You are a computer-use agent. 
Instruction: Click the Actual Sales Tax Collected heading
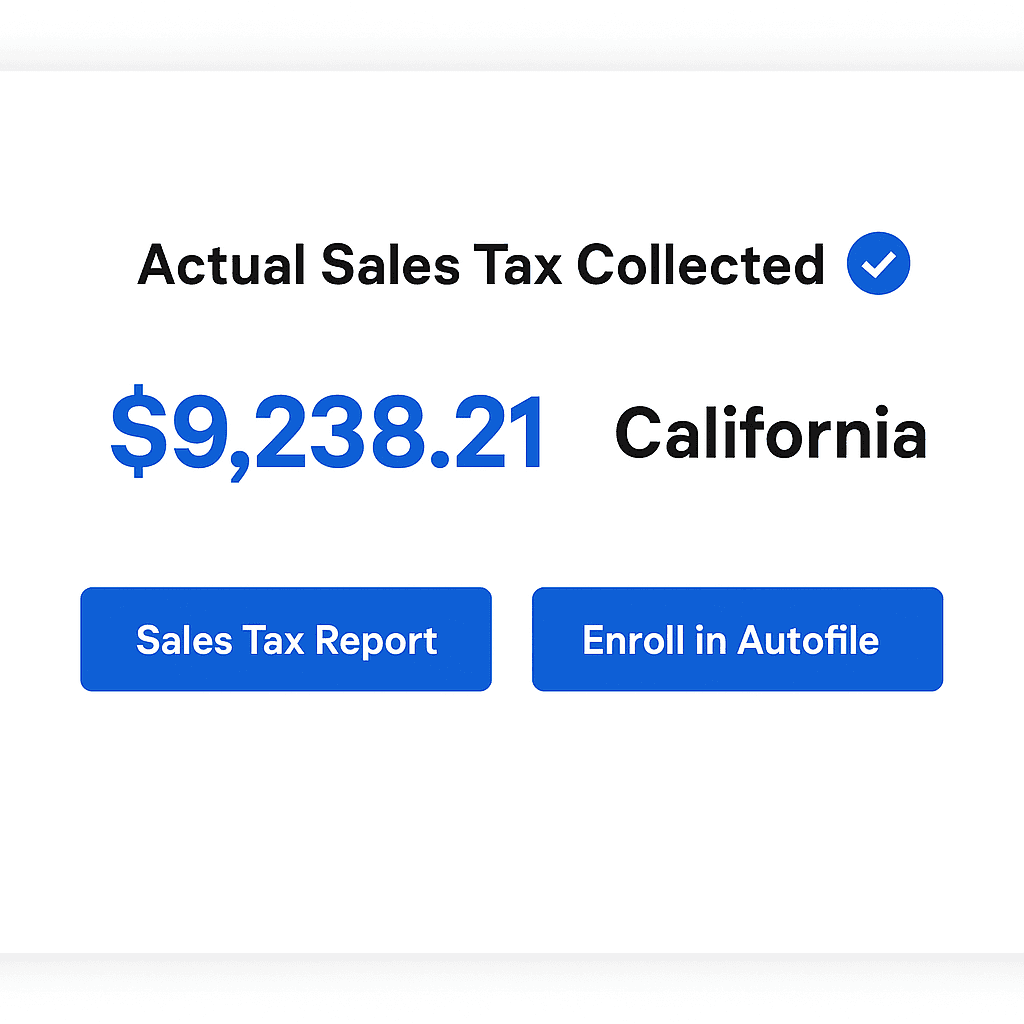481,264
